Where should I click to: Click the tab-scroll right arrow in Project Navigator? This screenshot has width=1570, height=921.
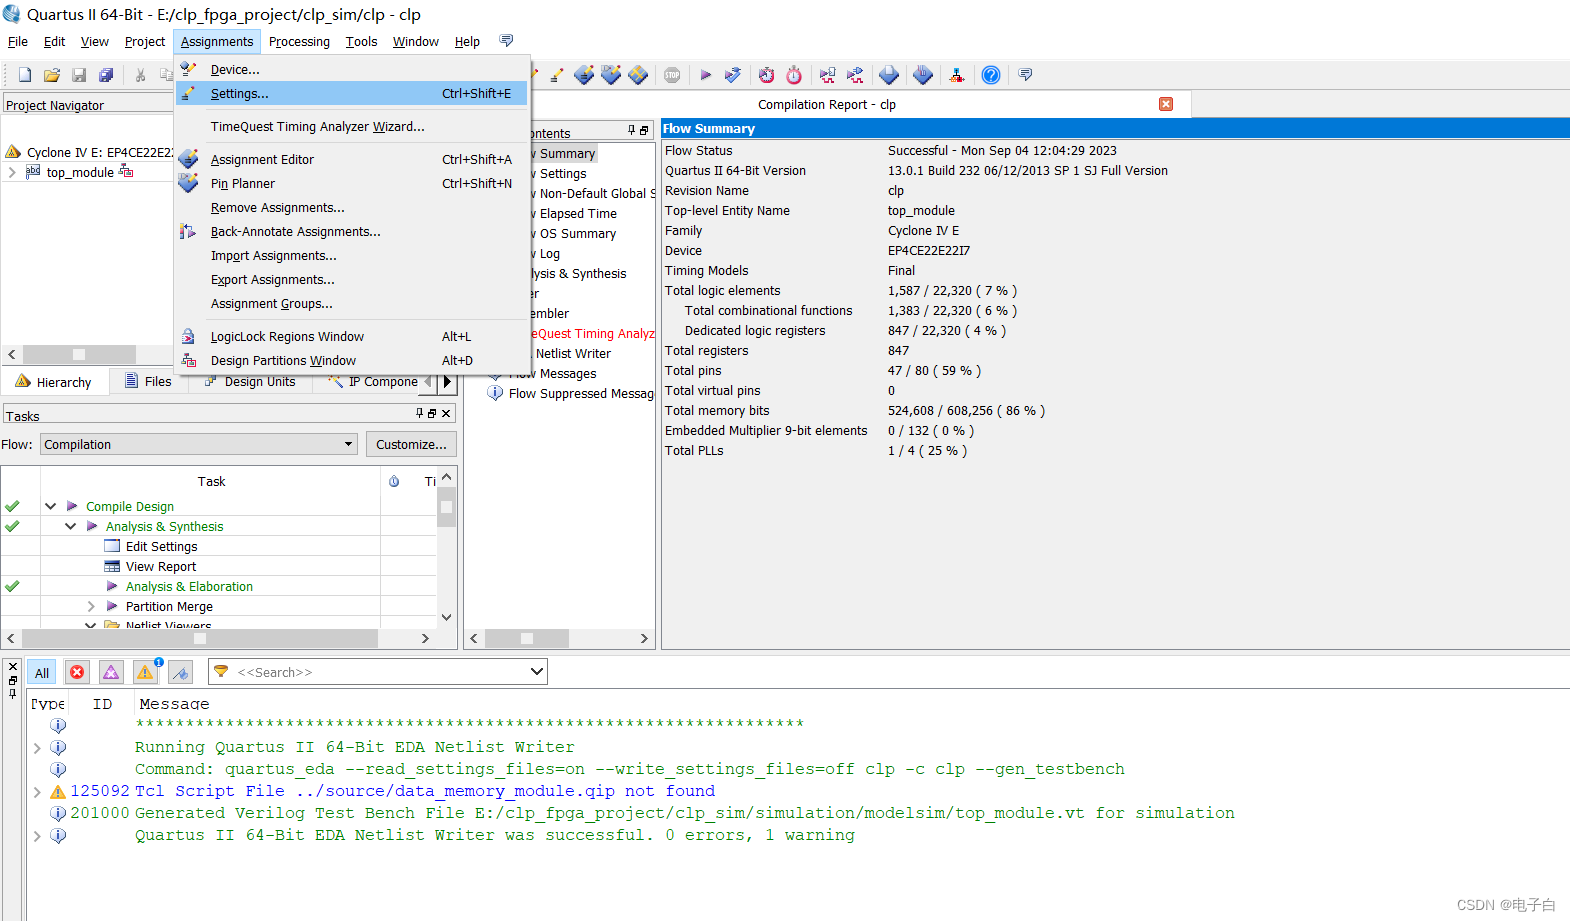point(447,381)
